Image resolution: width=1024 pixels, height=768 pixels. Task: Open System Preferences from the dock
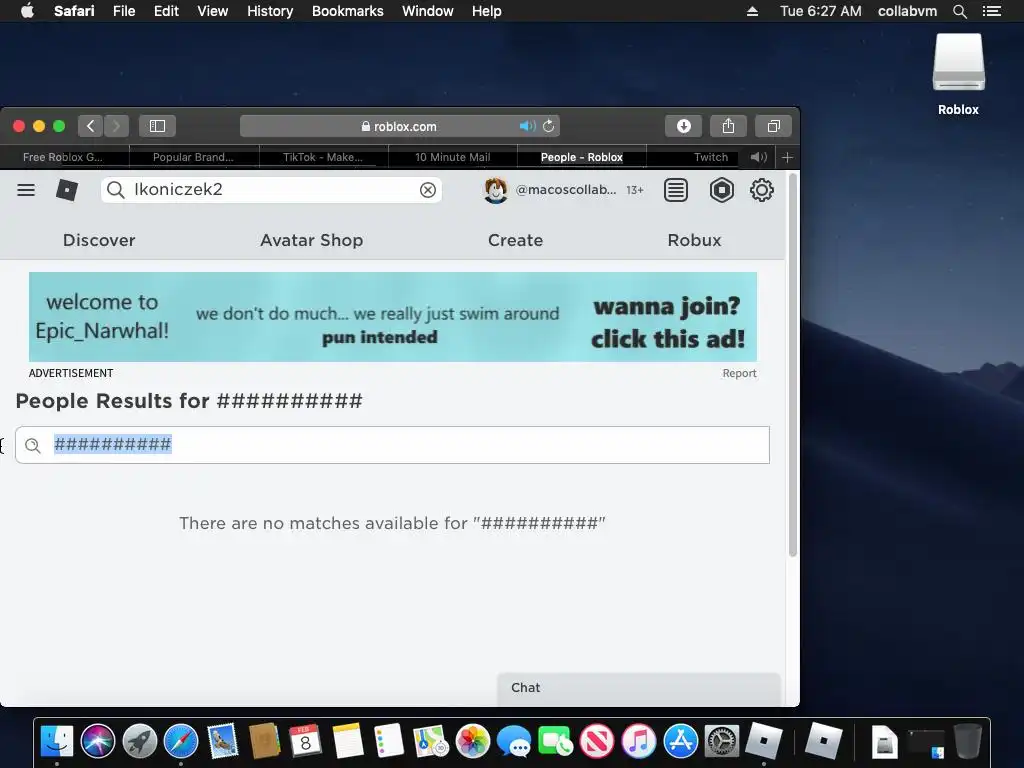point(722,741)
